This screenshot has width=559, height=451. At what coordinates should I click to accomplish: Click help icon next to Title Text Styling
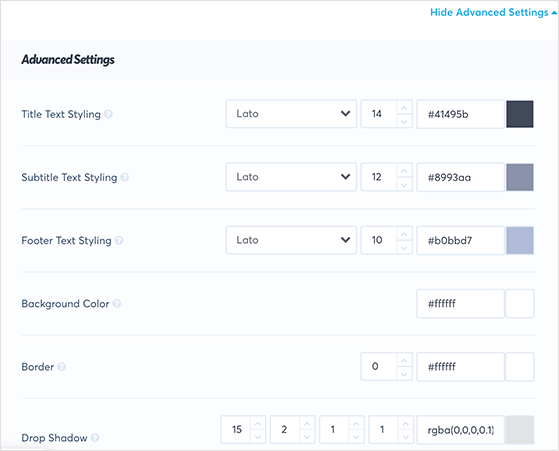(x=108, y=114)
